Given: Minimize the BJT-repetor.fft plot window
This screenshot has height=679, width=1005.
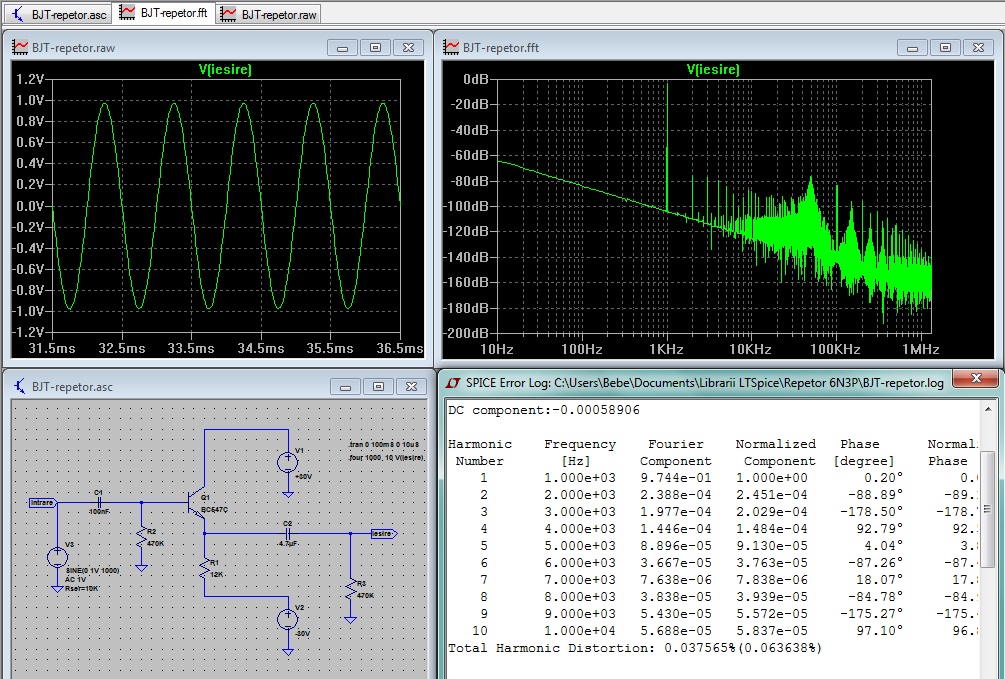Looking at the screenshot, I should [913, 47].
